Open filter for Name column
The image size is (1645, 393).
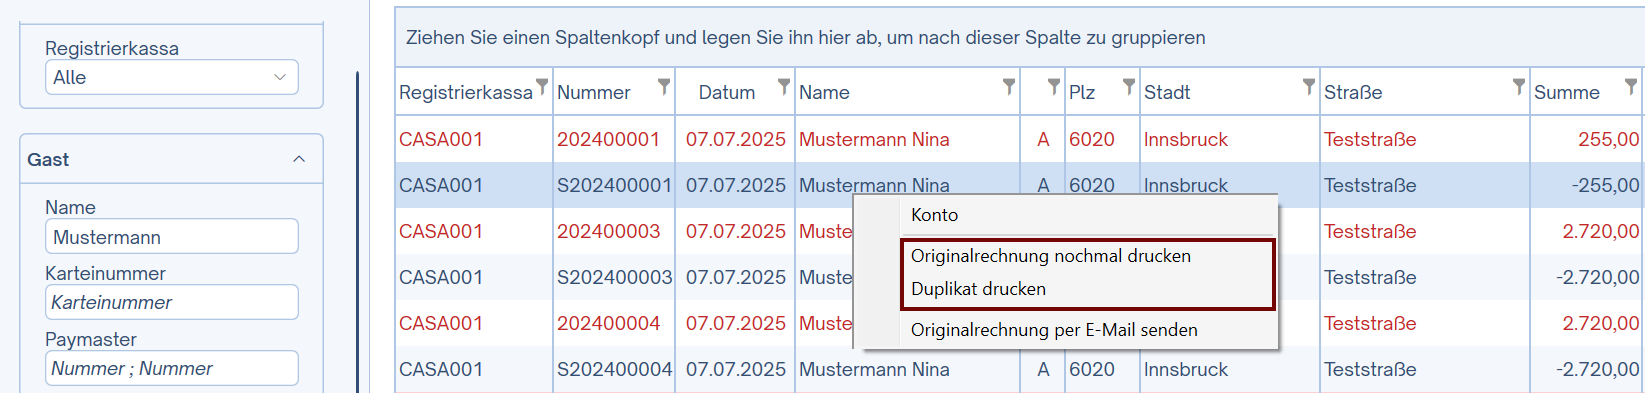pos(1009,87)
